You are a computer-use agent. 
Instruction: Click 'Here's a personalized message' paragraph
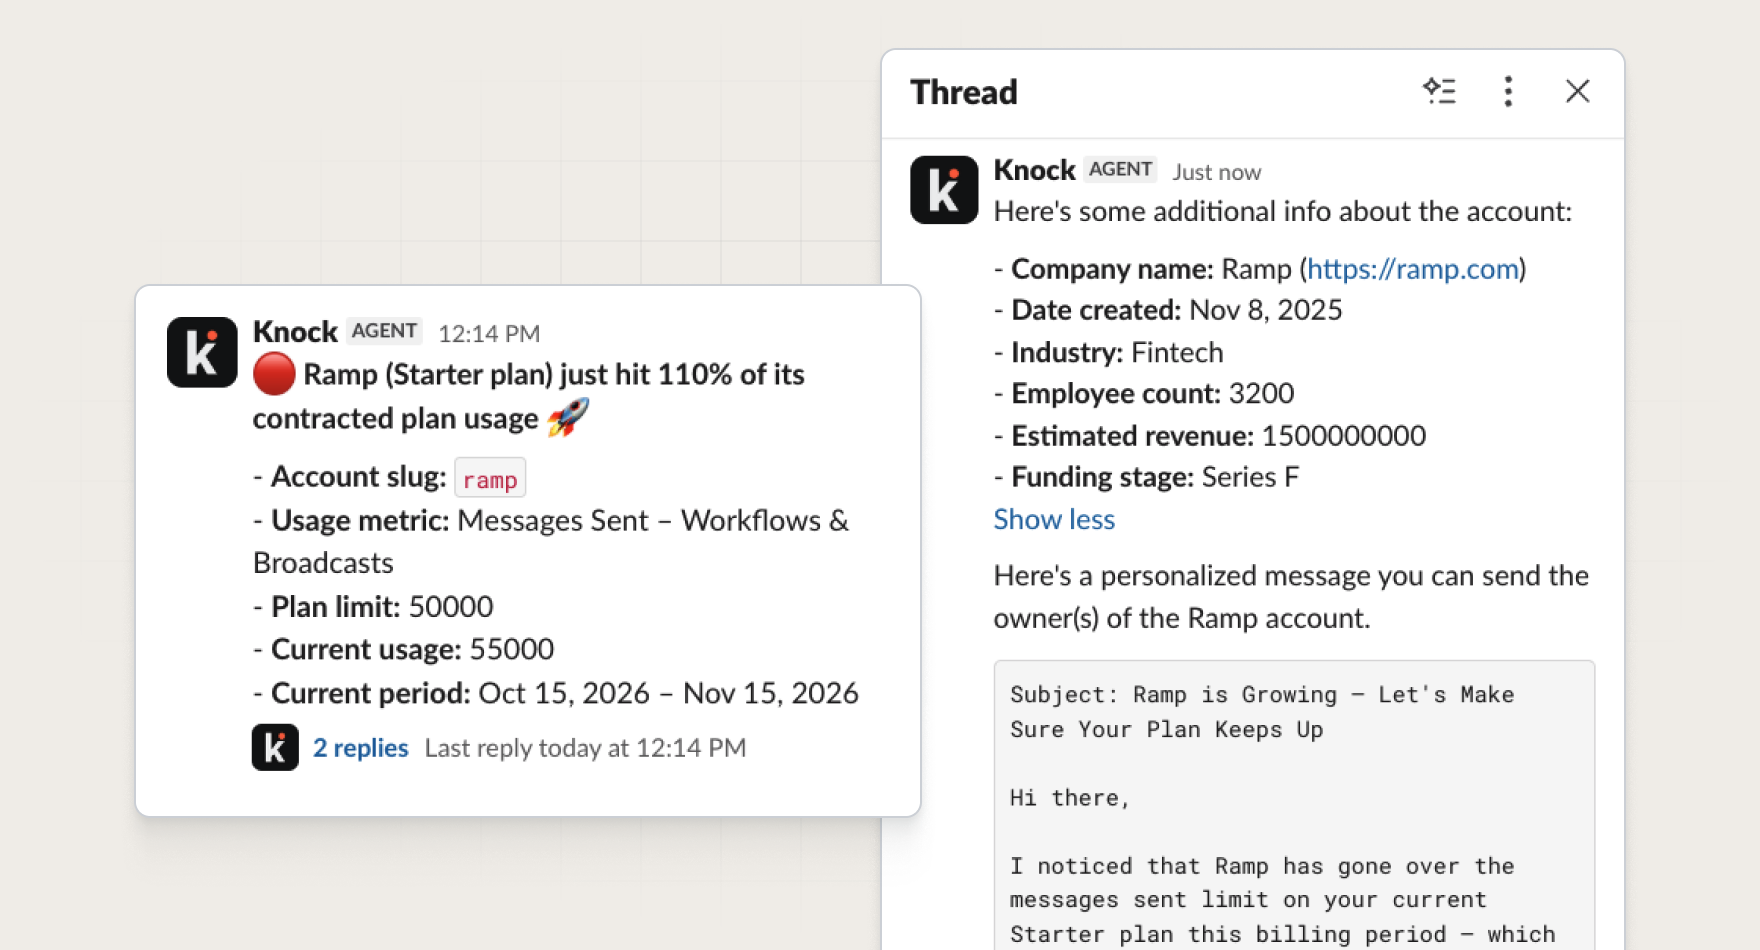click(x=1291, y=597)
